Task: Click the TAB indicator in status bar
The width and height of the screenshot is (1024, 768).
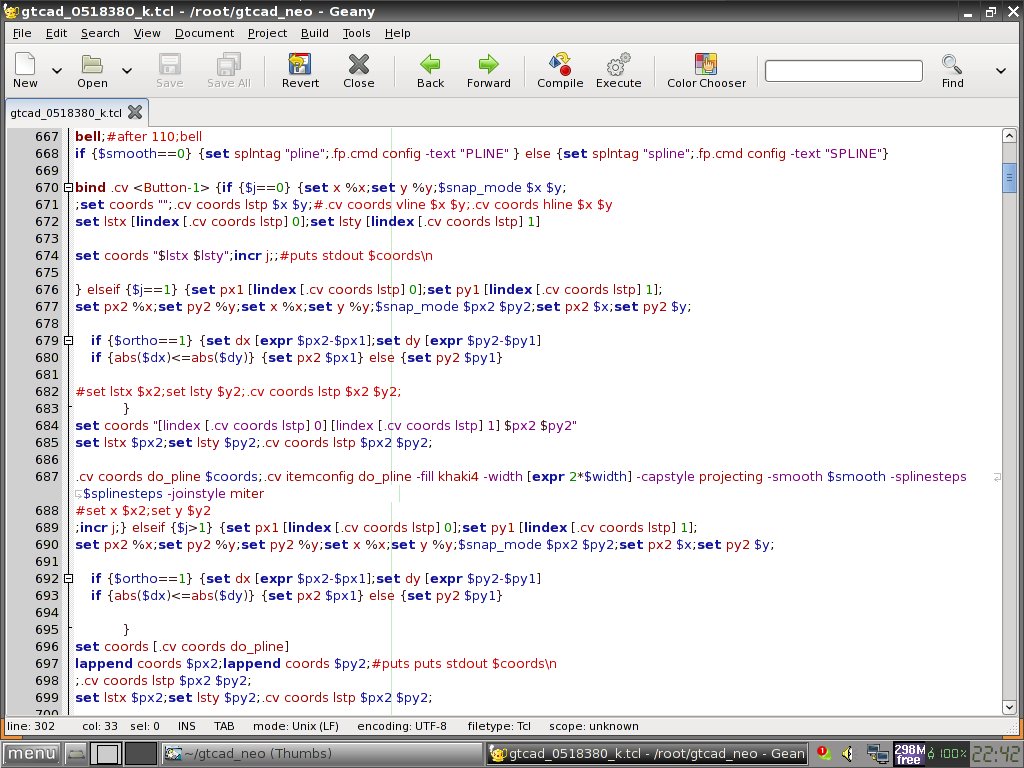Action: tap(224, 726)
